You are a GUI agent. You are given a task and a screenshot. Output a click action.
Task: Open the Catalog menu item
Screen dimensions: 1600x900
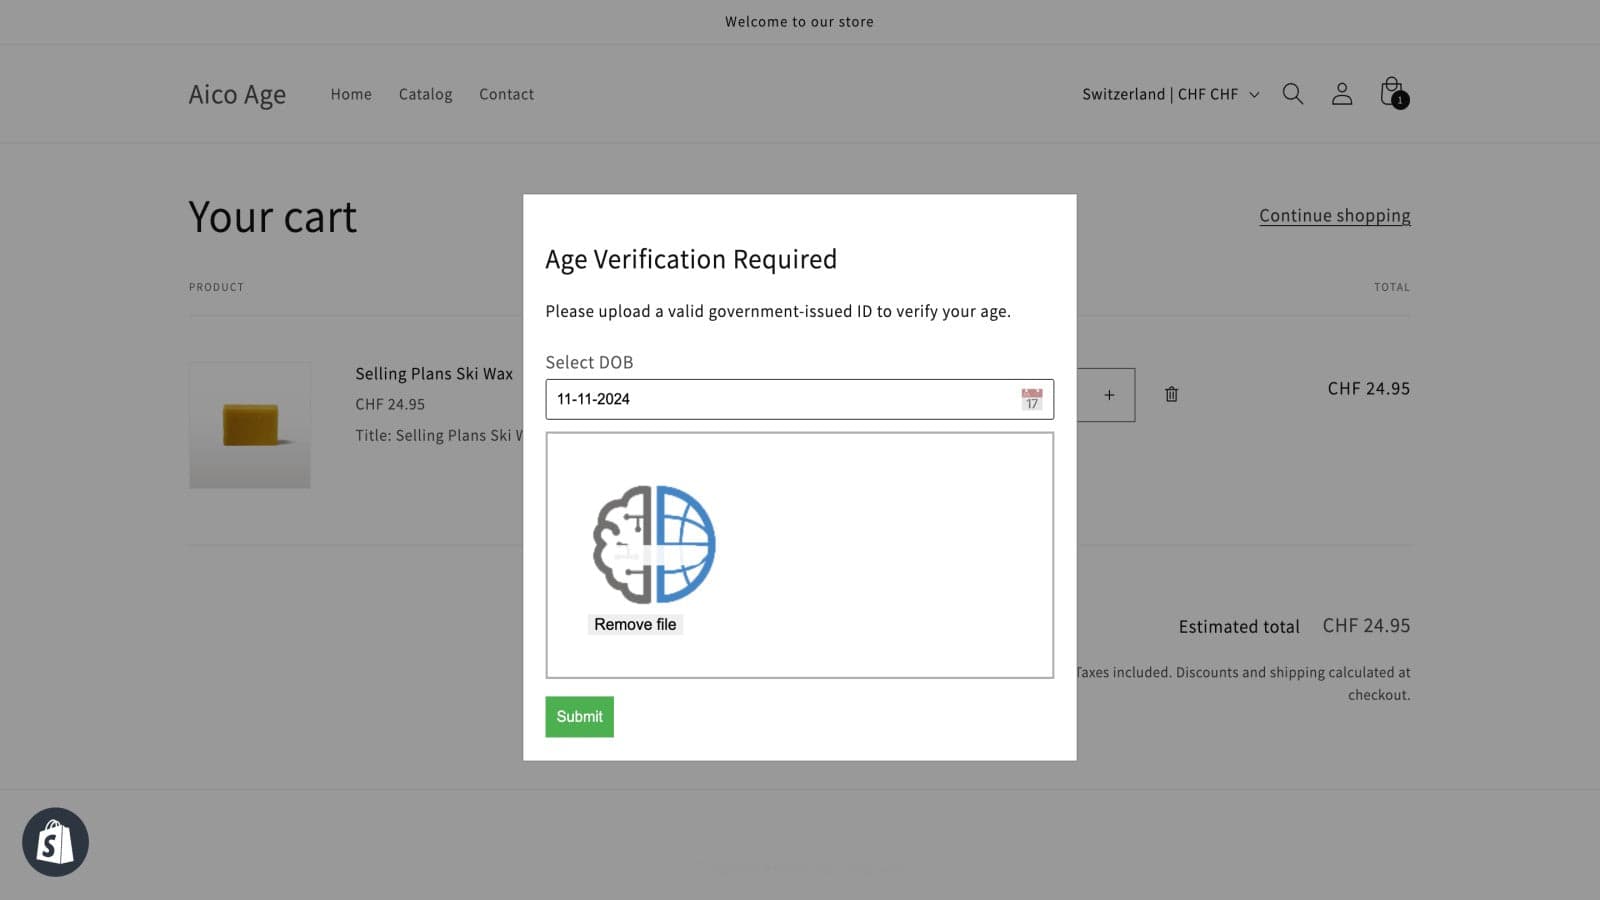425,94
